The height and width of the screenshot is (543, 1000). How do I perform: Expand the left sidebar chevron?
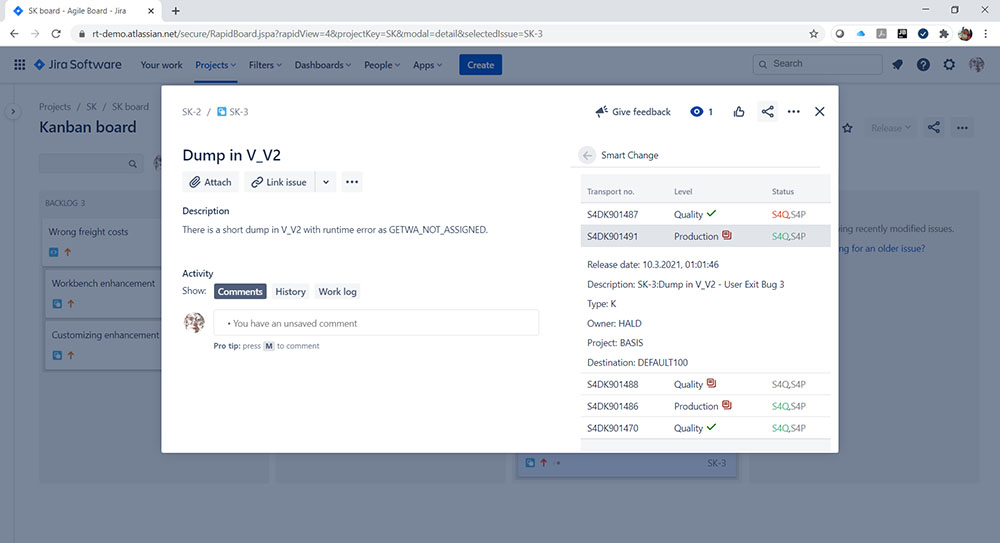(13, 112)
